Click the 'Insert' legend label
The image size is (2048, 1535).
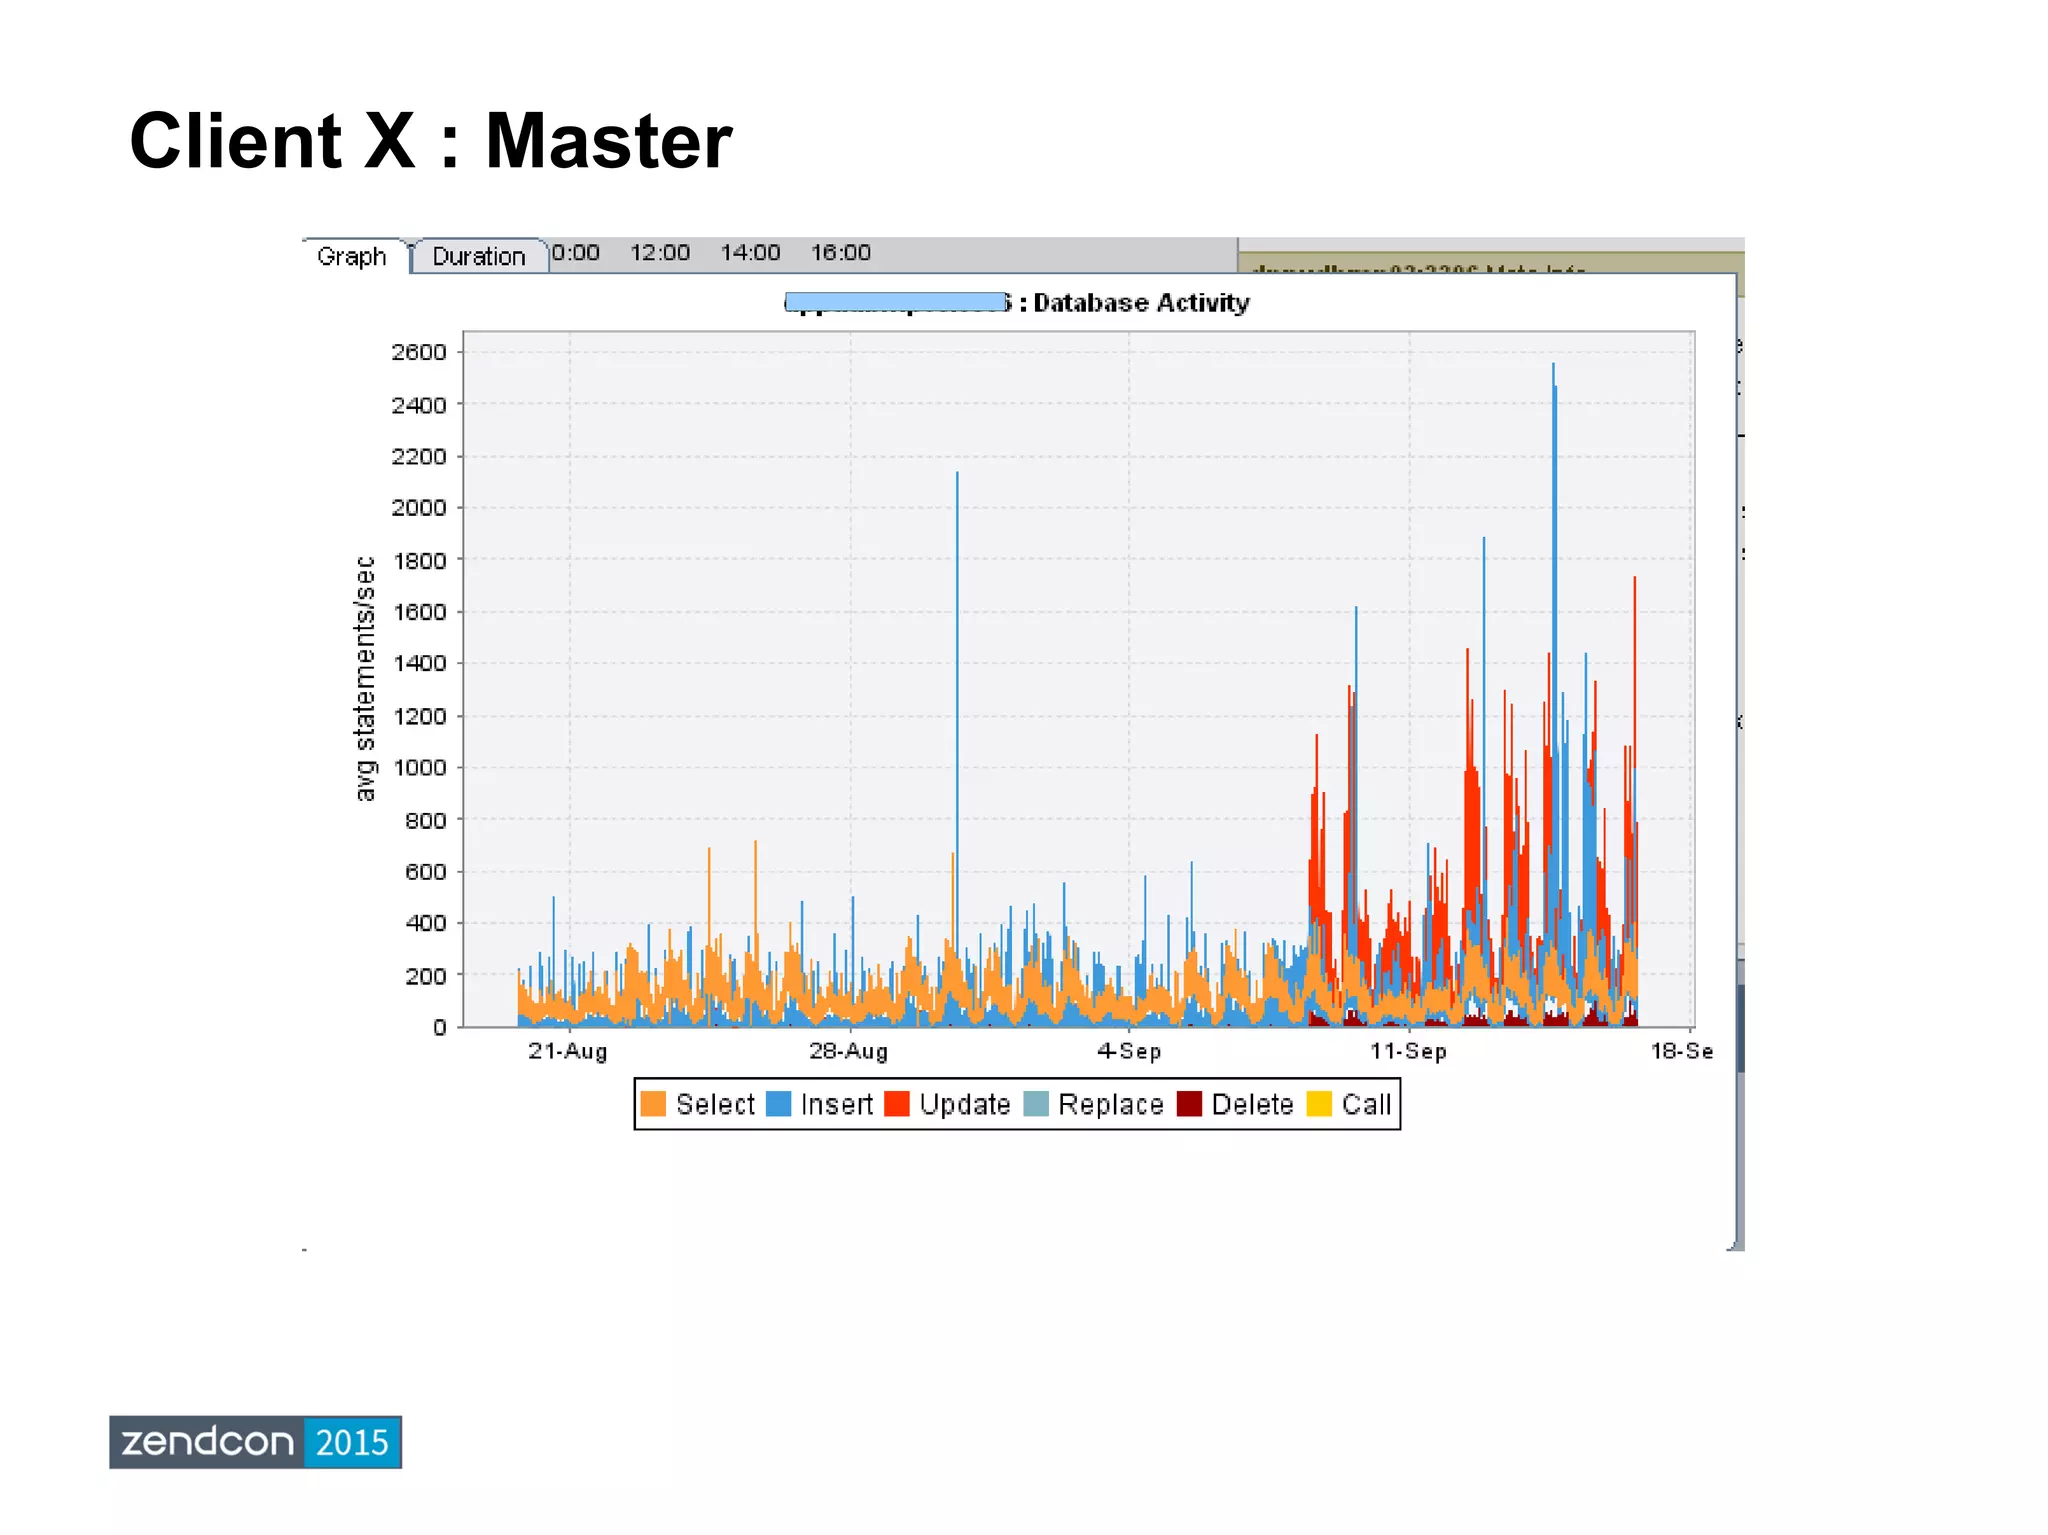pos(837,1105)
